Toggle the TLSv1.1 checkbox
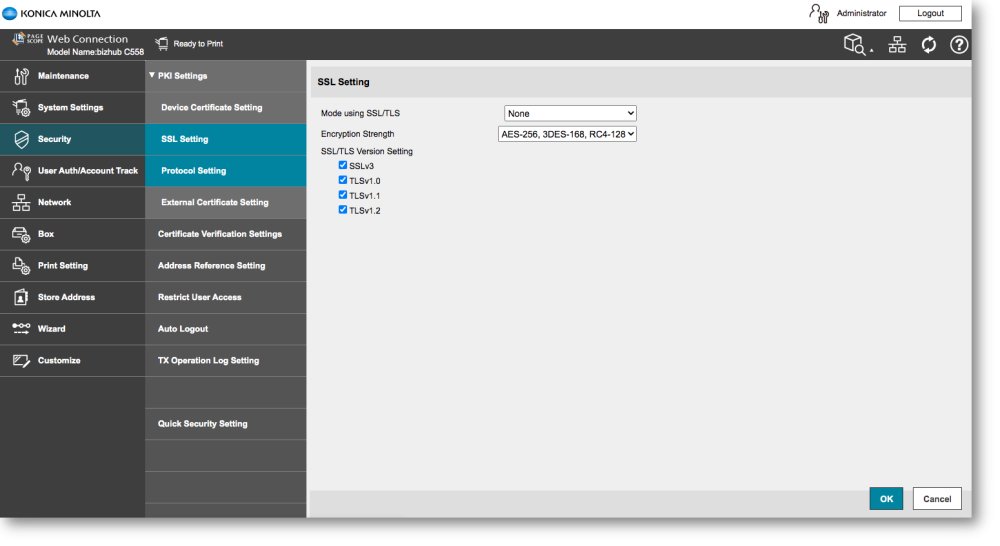 click(x=342, y=195)
